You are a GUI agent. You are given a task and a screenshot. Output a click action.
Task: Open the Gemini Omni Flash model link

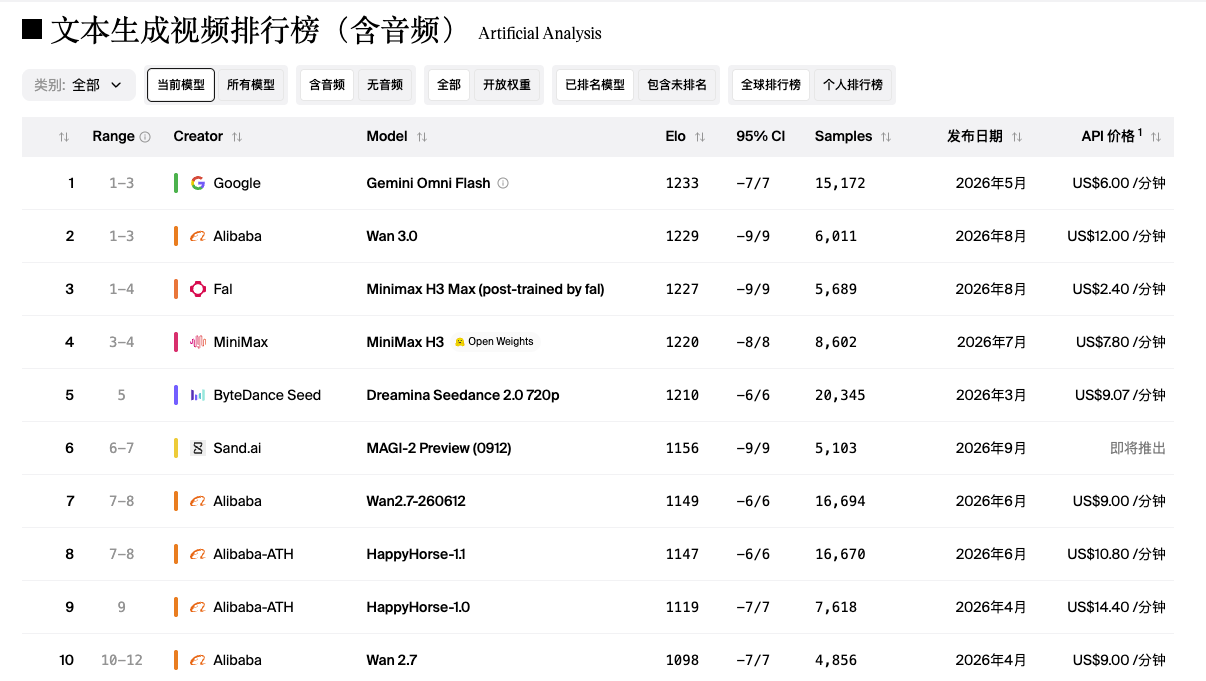(429, 183)
